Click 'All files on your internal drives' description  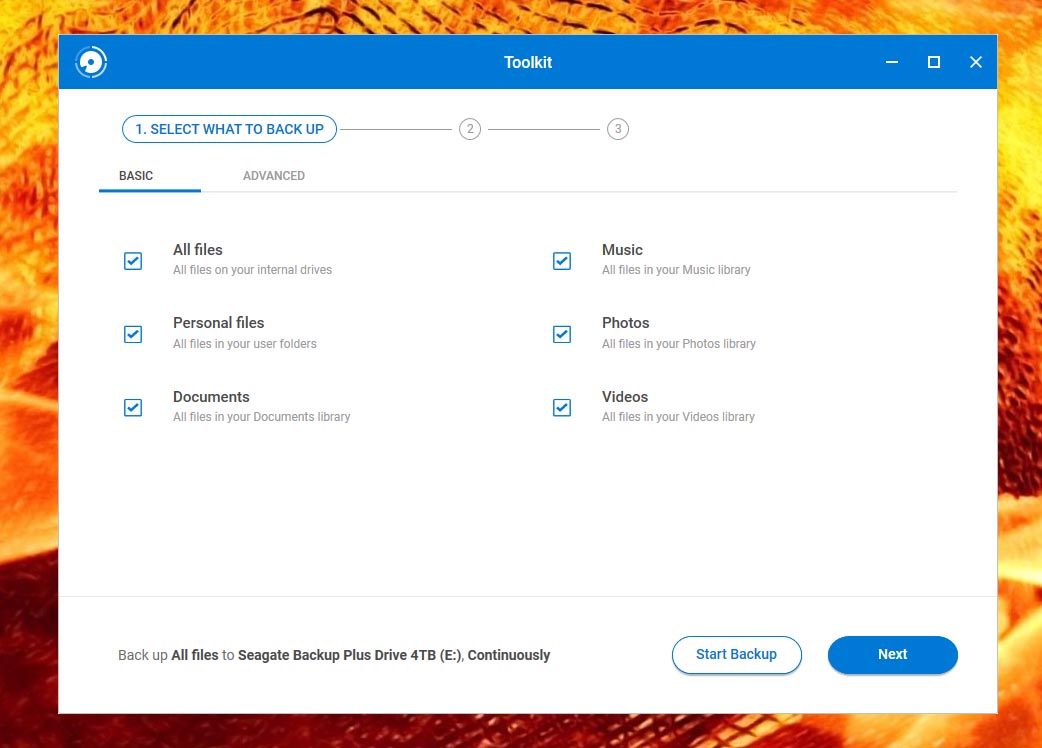[x=253, y=270]
